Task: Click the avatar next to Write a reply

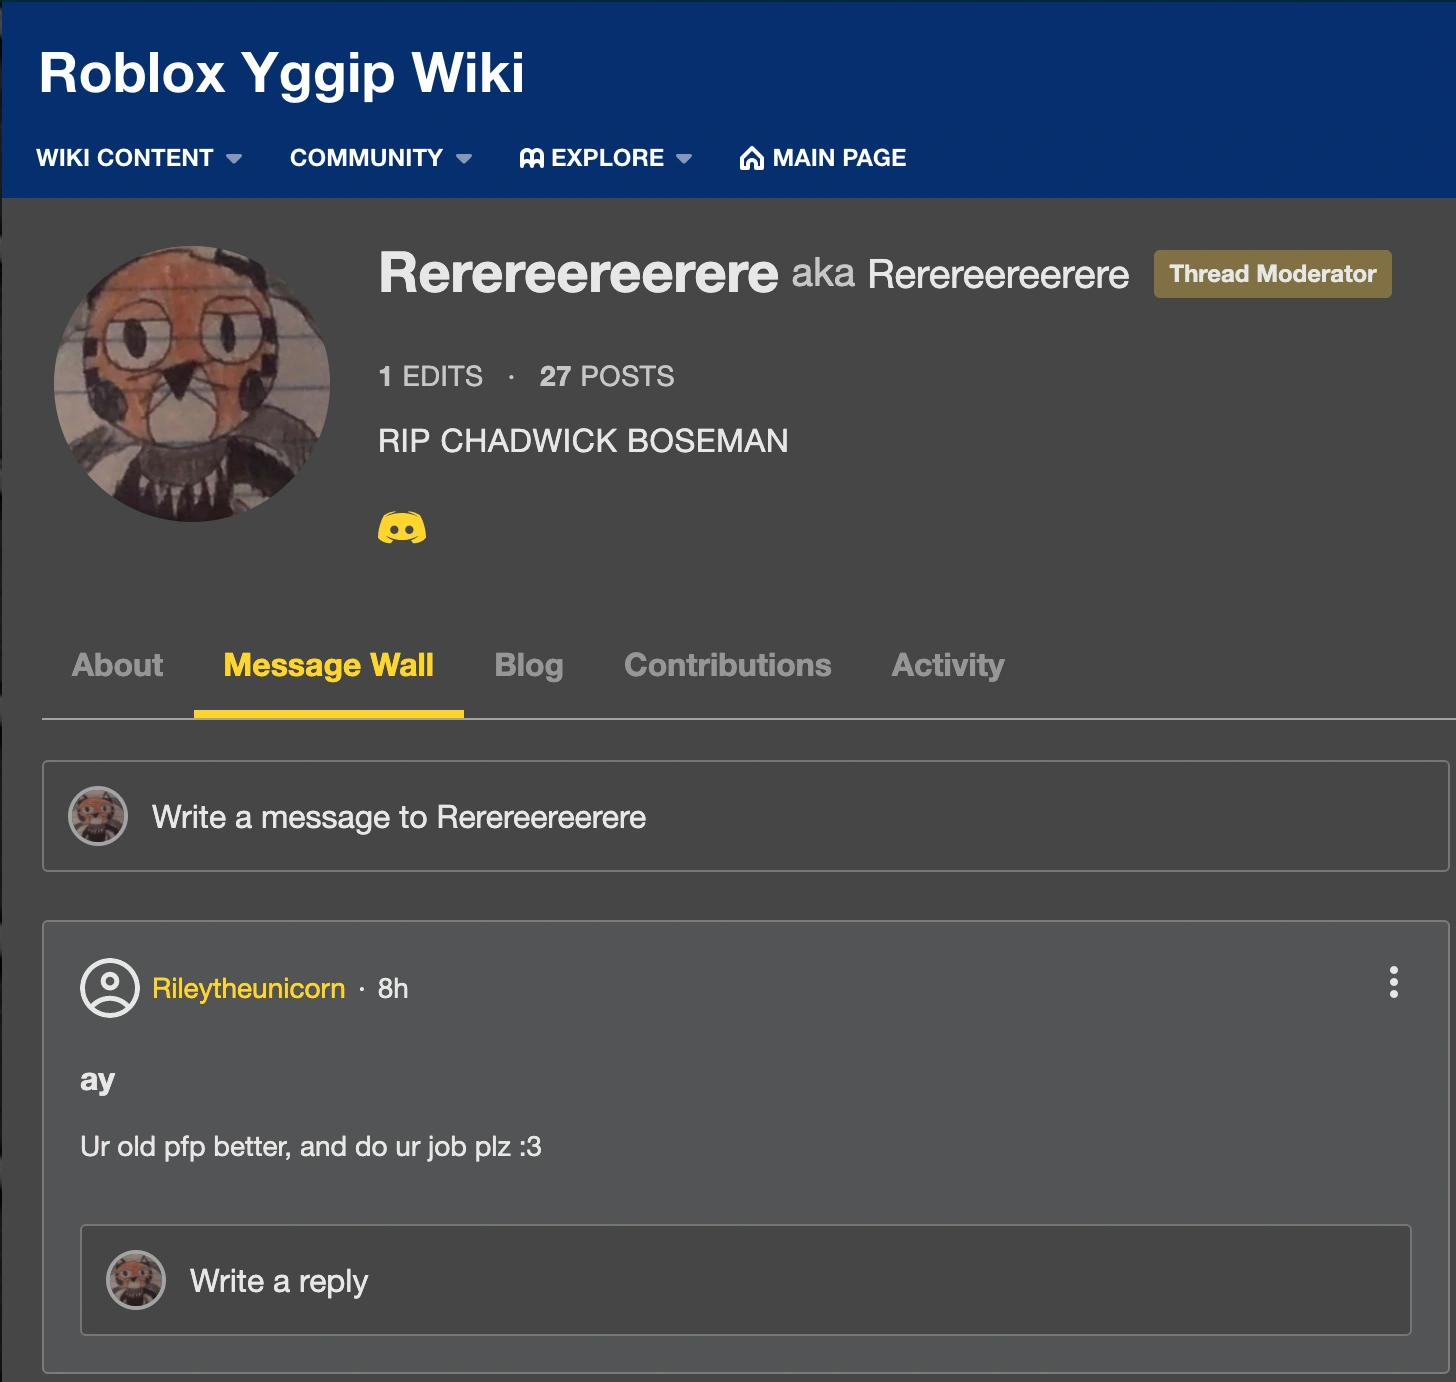Action: click(x=136, y=1280)
